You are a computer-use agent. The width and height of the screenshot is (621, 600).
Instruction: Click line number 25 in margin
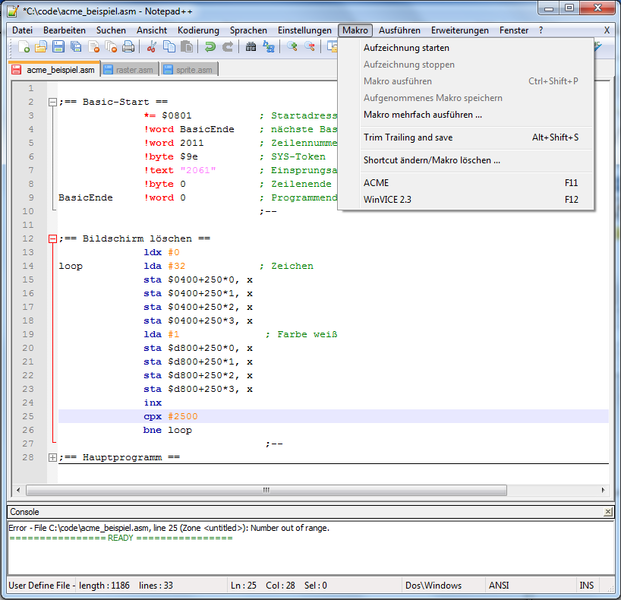point(28,417)
